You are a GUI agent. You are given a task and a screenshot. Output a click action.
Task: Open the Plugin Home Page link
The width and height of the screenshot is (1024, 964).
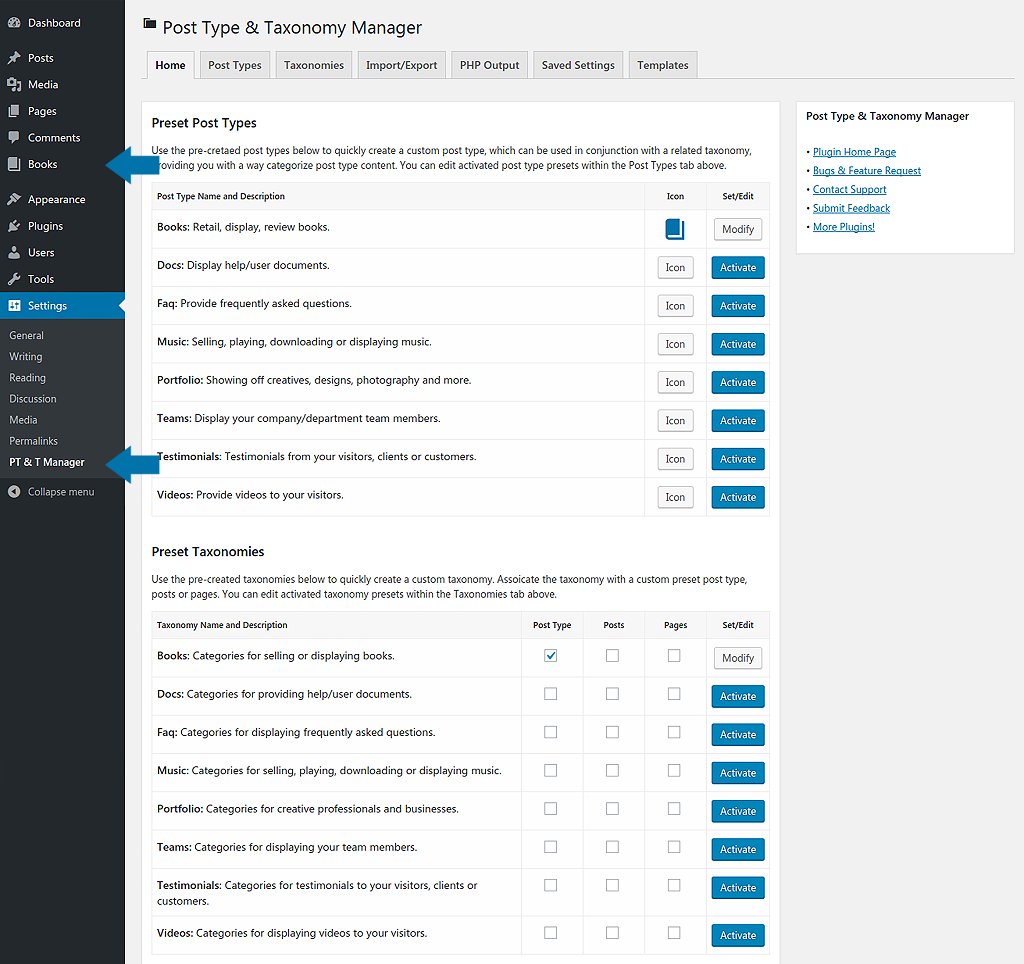point(854,152)
